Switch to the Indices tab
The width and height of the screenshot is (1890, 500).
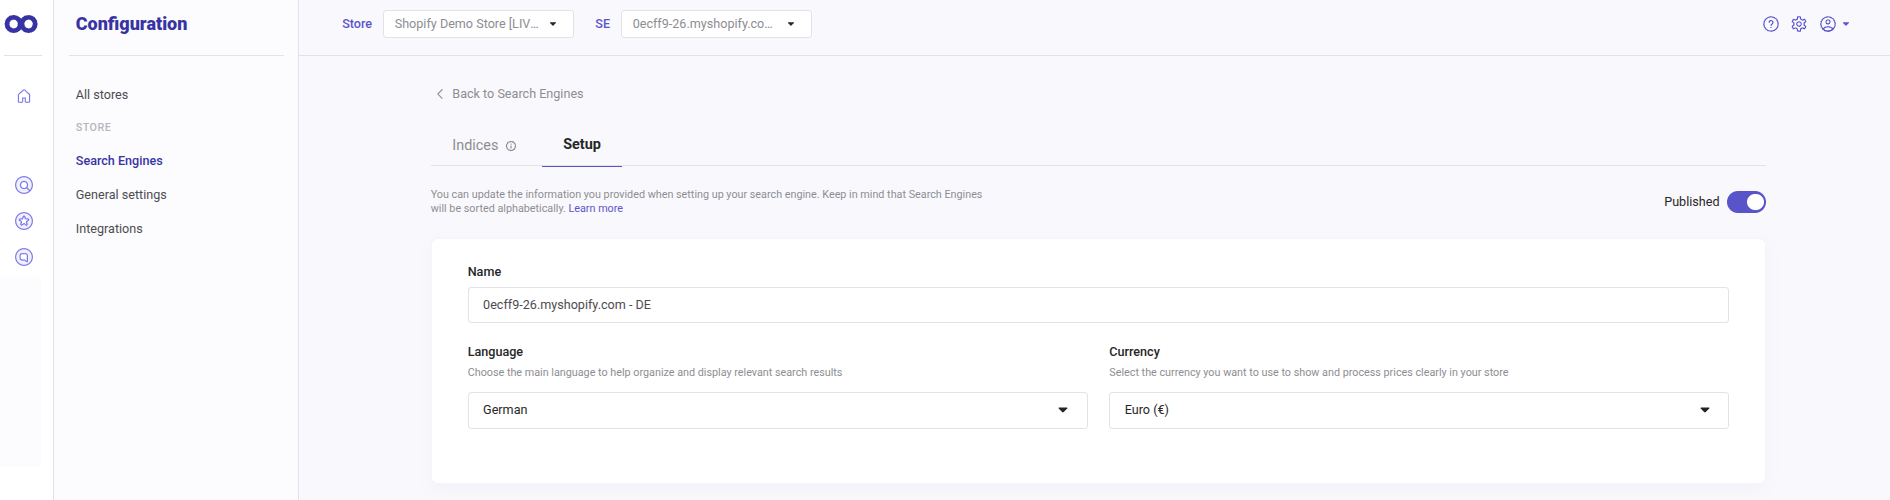[475, 145]
